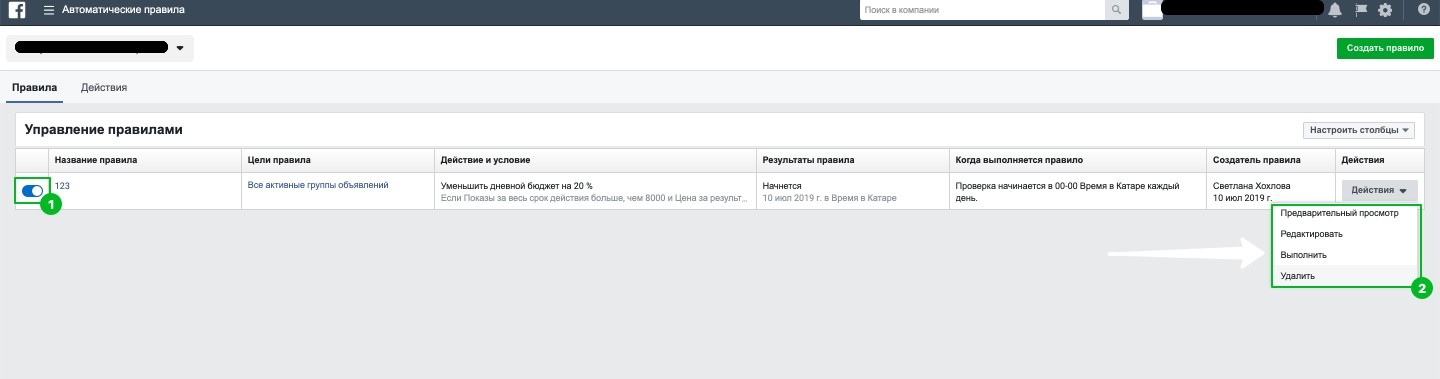Focus the Поиск в компании field

[982, 10]
